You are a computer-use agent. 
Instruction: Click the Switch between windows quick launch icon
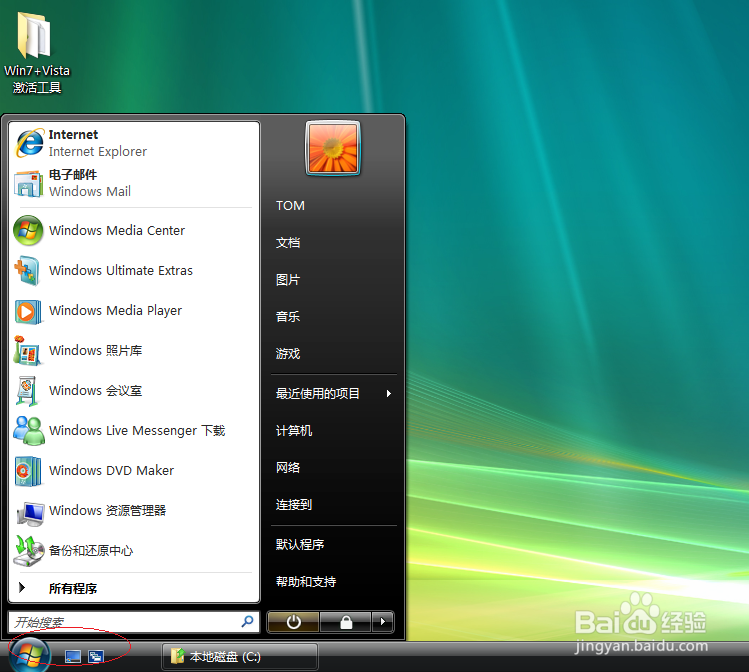96,657
